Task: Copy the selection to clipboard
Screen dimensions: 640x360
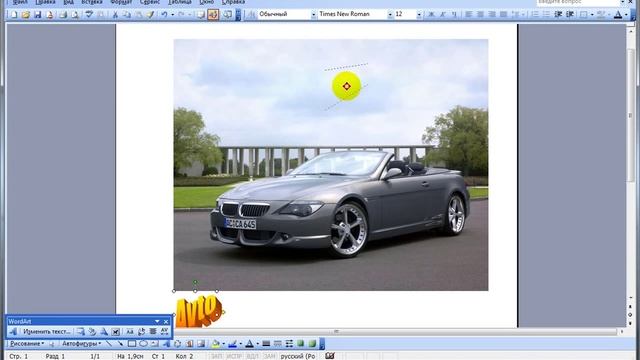Action: (x=127, y=15)
